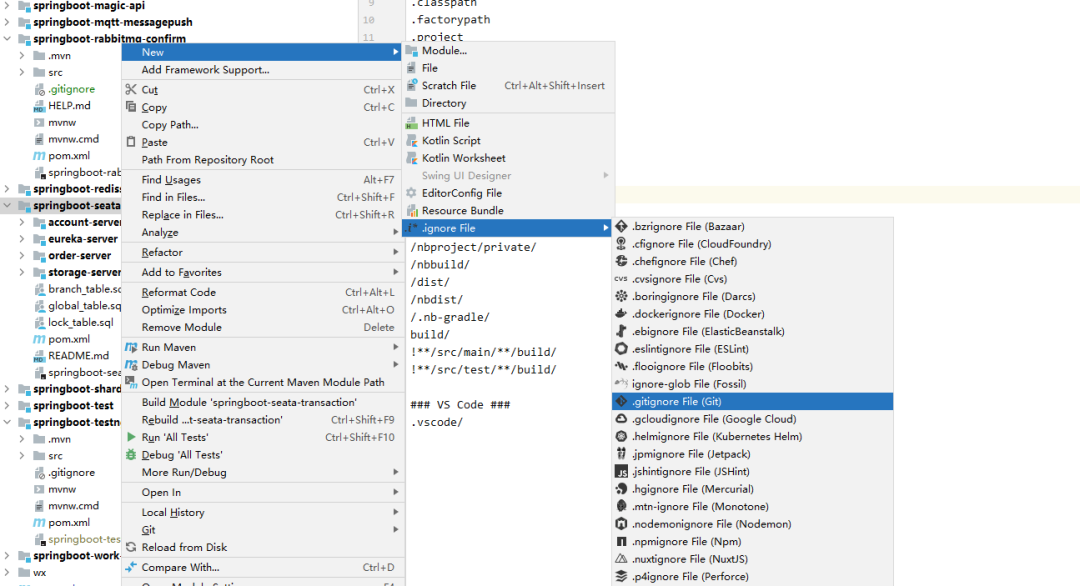
Task: Click the cvs icon beside .cvsignore File
Action: click(621, 279)
